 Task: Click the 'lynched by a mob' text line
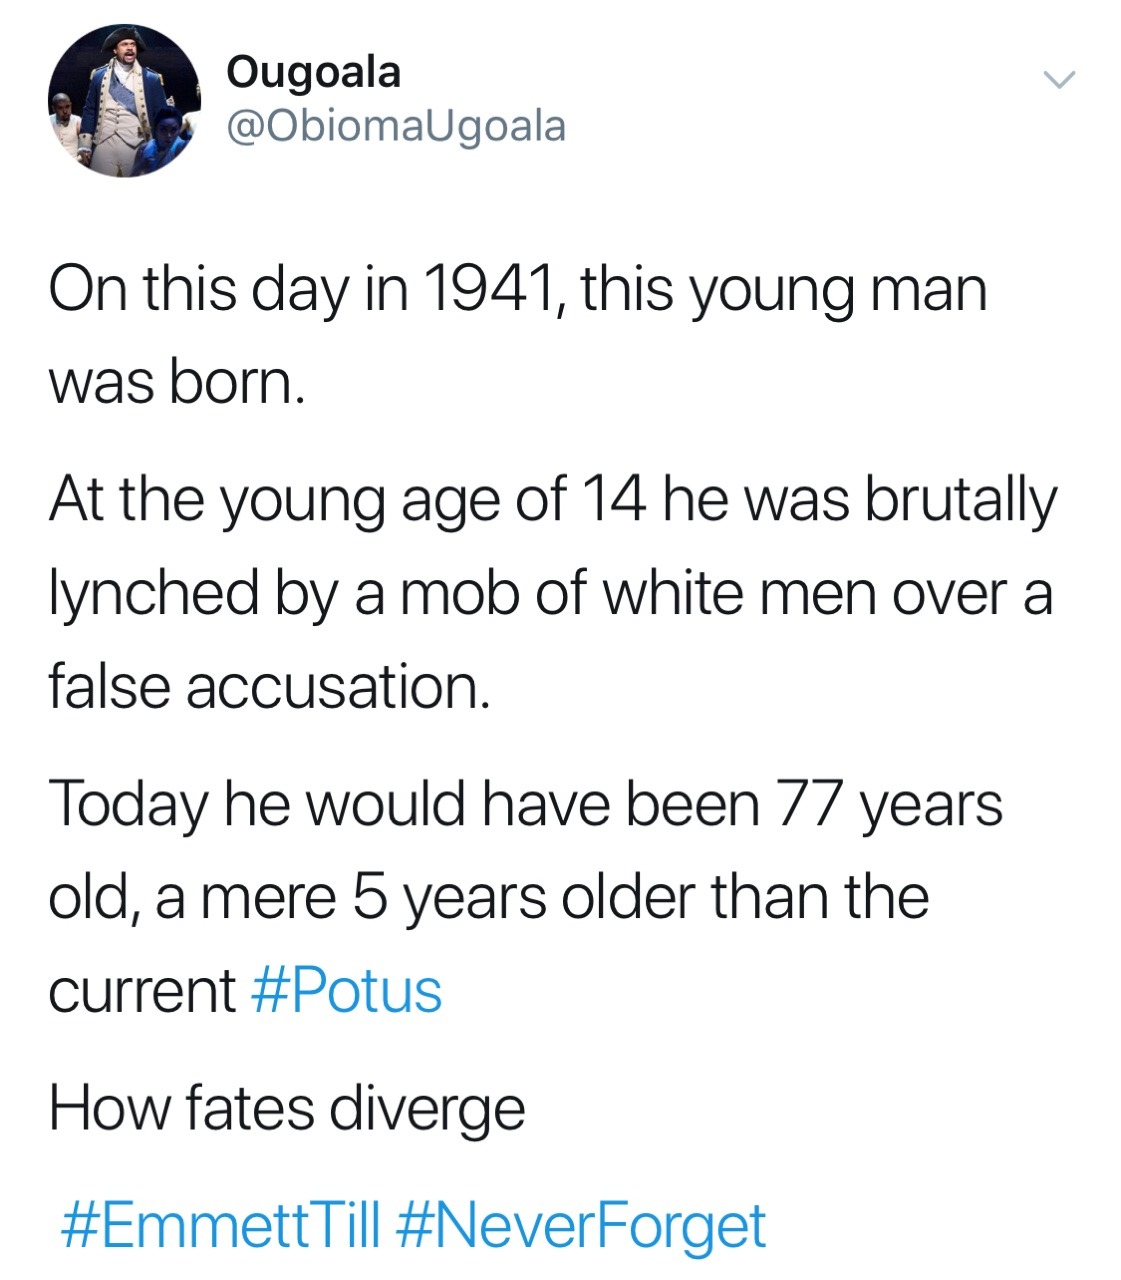(x=551, y=593)
